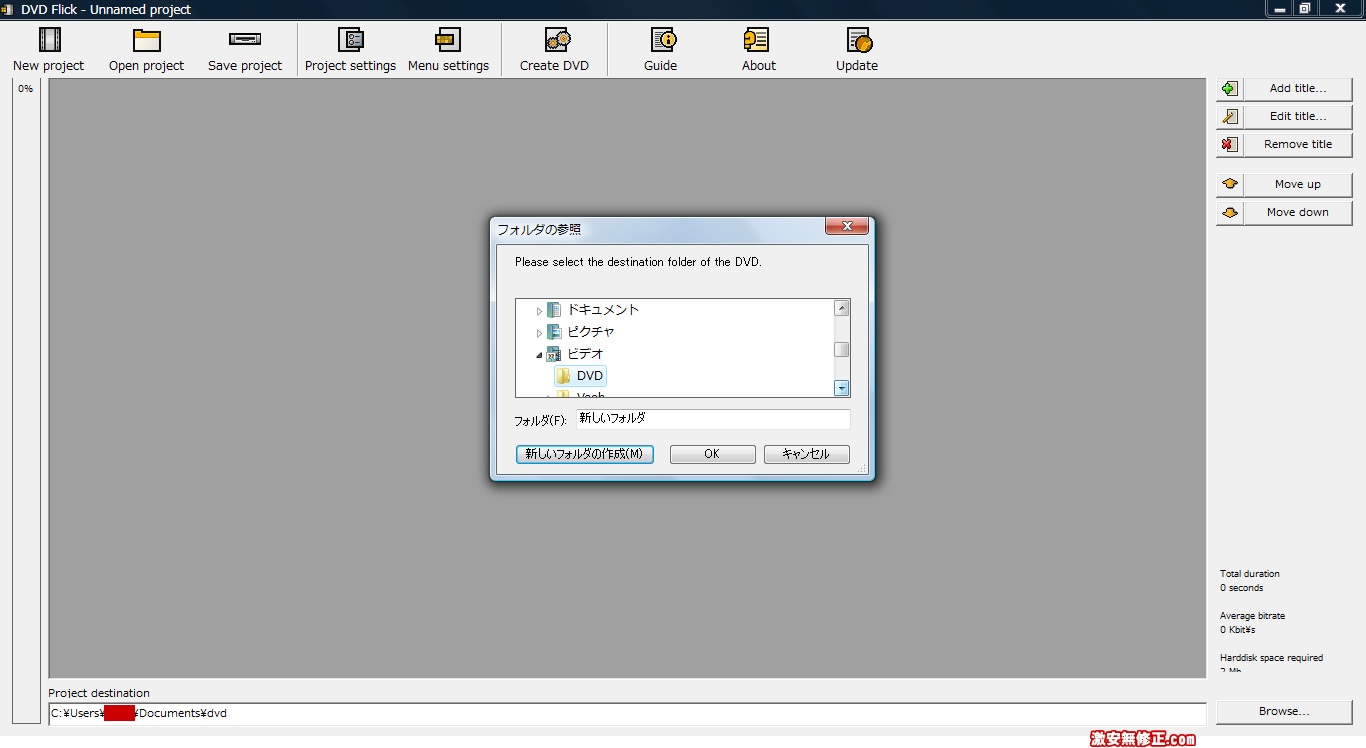Open the Open project folder icon

pos(147,40)
